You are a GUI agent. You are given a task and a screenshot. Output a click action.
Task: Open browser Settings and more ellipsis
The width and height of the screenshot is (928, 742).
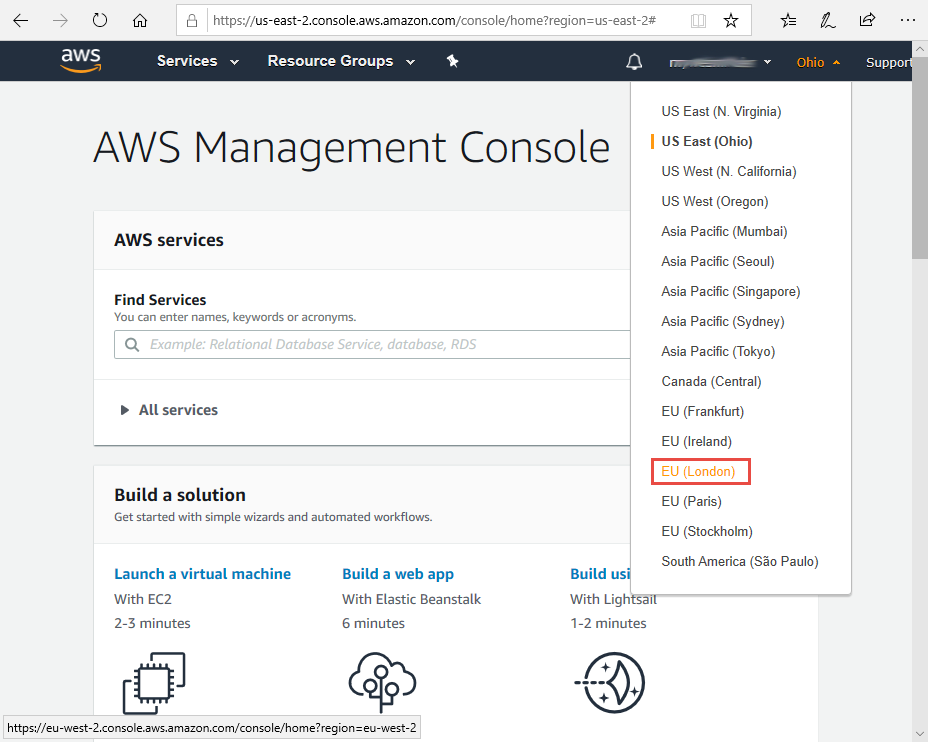907,21
